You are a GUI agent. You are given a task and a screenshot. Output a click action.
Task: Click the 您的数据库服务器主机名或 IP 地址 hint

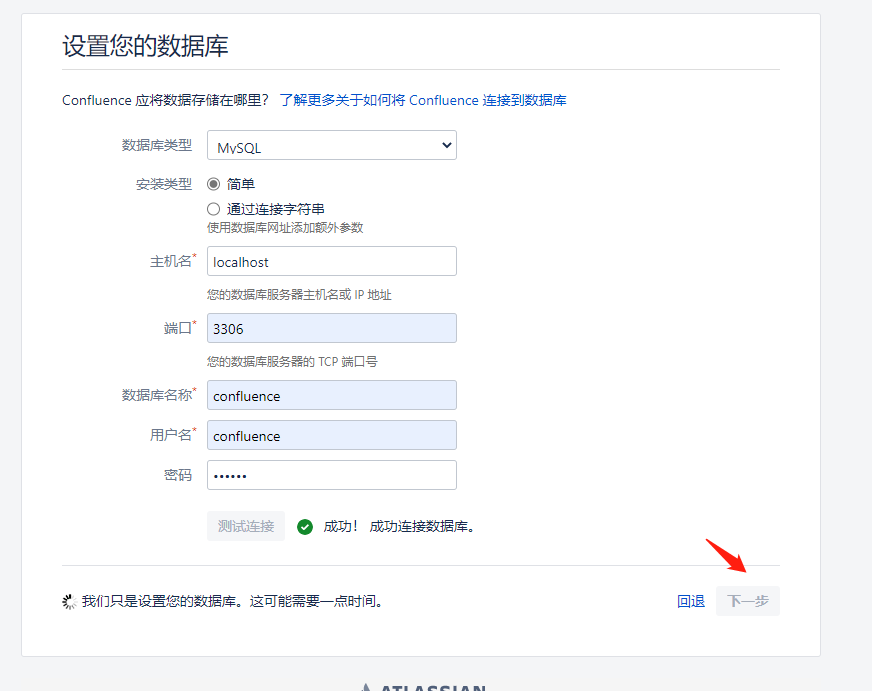coord(299,295)
